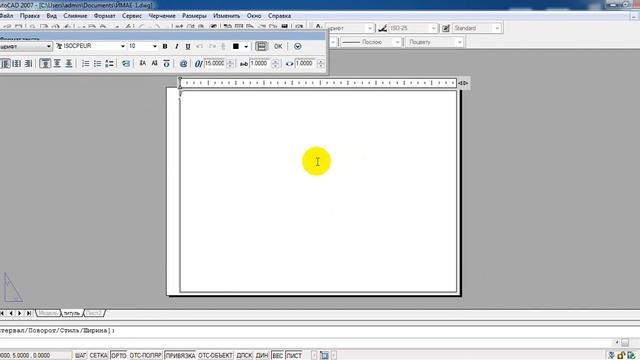Click the width factor icon
This screenshot has width=640, height=360.
click(289, 64)
